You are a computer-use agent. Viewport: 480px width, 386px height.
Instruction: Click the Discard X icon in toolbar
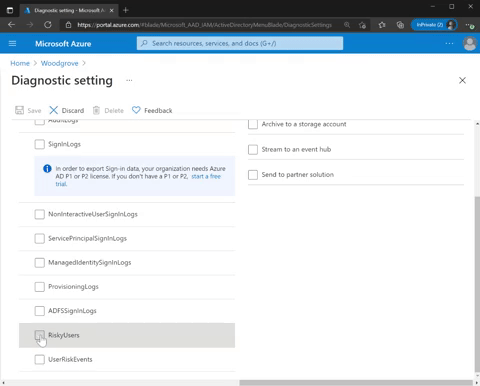53,110
